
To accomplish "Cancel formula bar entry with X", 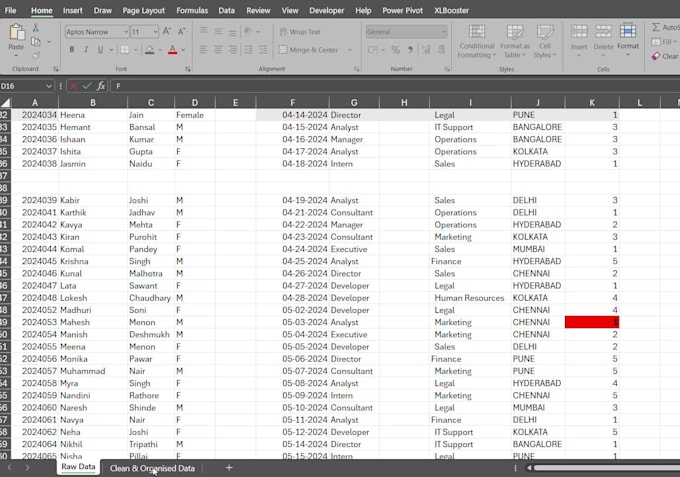I will click(73, 86).
